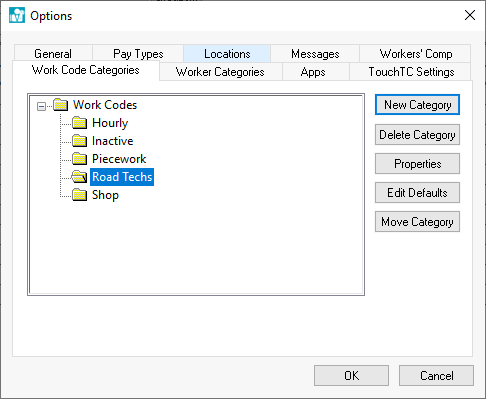Collapse the Work Codes tree node
486x399 pixels.
(x=41, y=106)
